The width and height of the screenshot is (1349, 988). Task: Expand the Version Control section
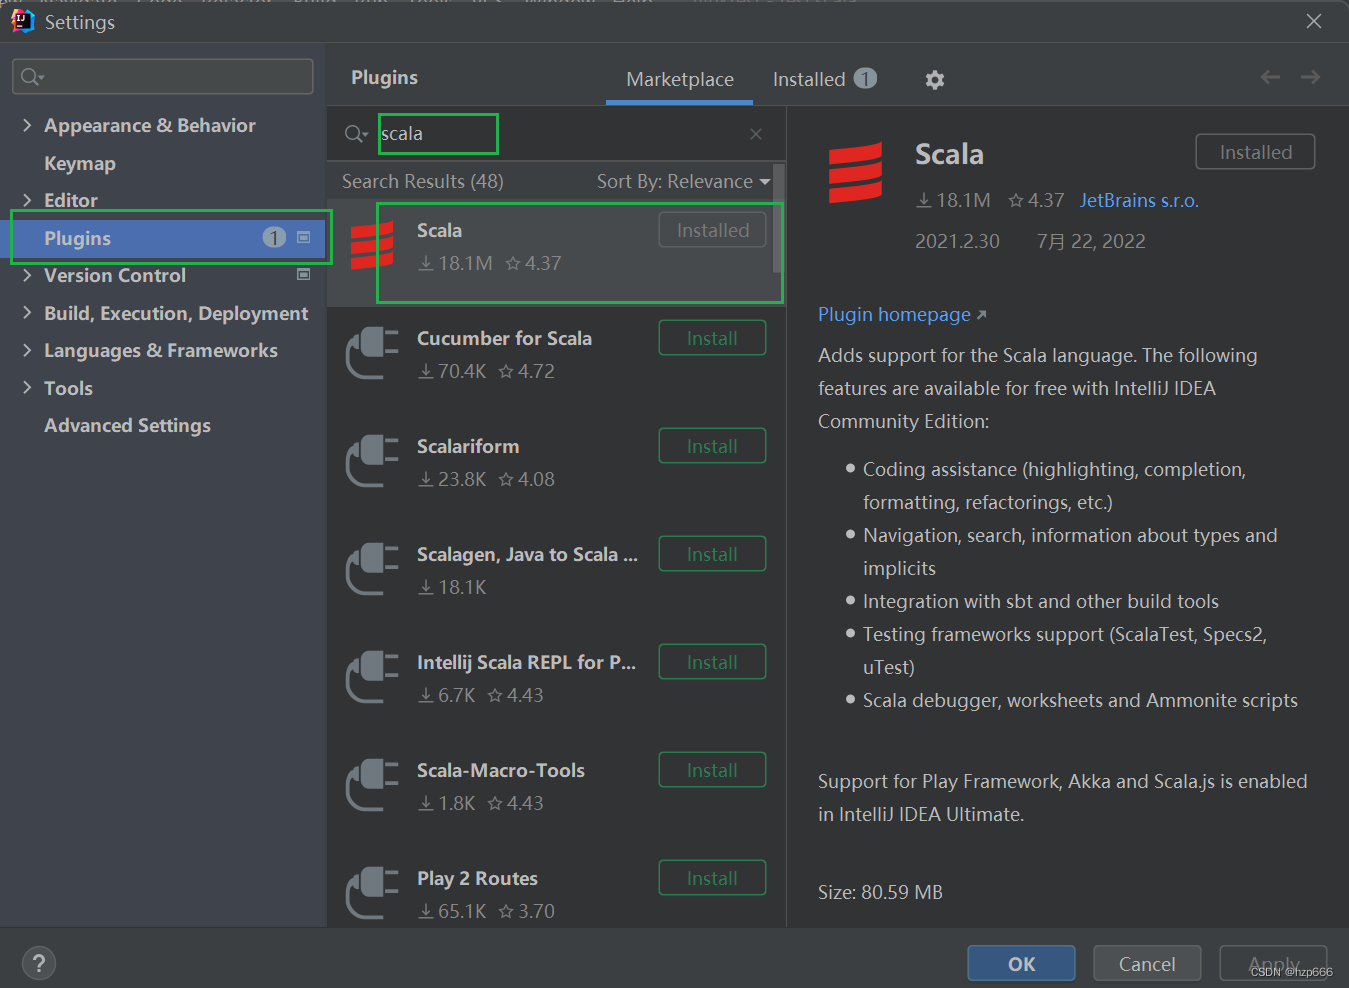[x=27, y=275]
